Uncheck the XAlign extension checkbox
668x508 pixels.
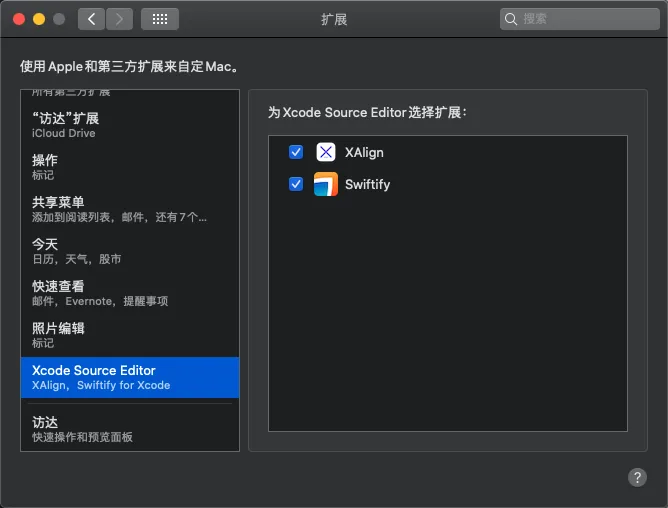click(x=296, y=152)
